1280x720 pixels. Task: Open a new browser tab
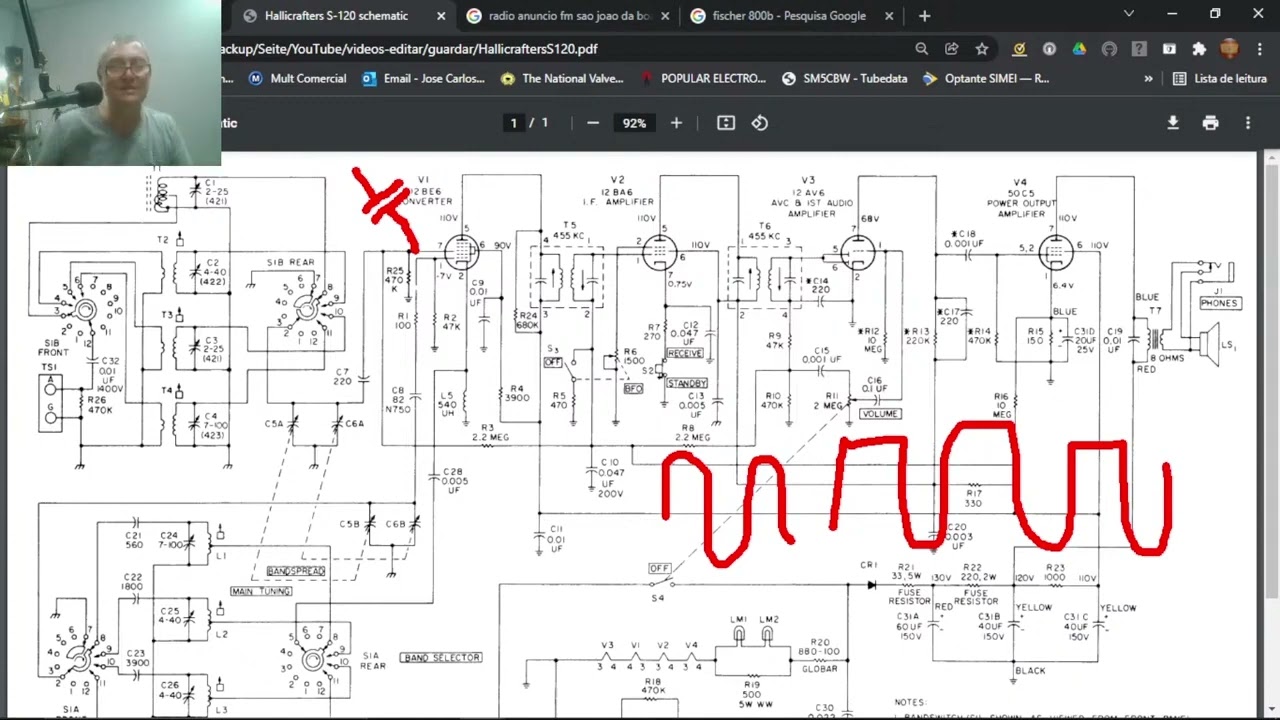tap(924, 16)
